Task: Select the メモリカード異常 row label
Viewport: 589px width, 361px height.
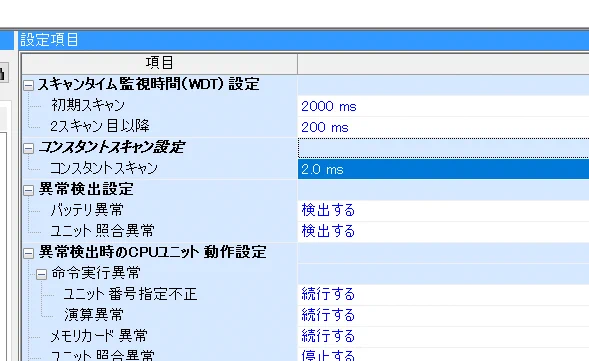Action: point(99,336)
